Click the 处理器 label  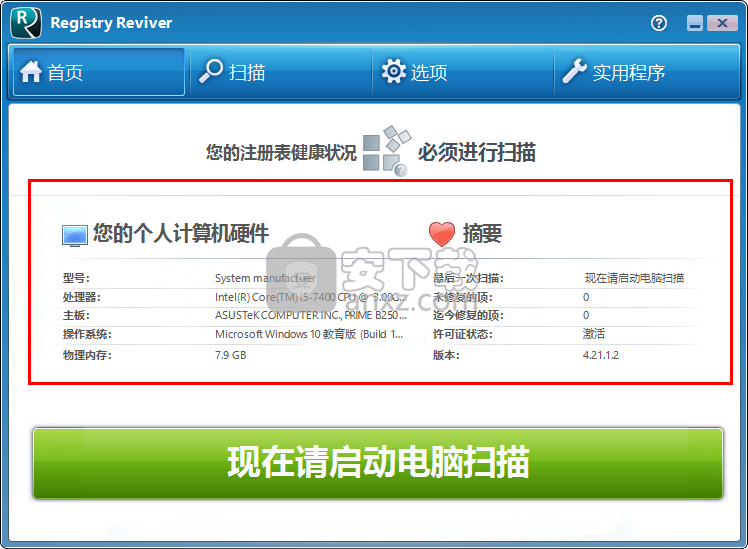(82, 297)
